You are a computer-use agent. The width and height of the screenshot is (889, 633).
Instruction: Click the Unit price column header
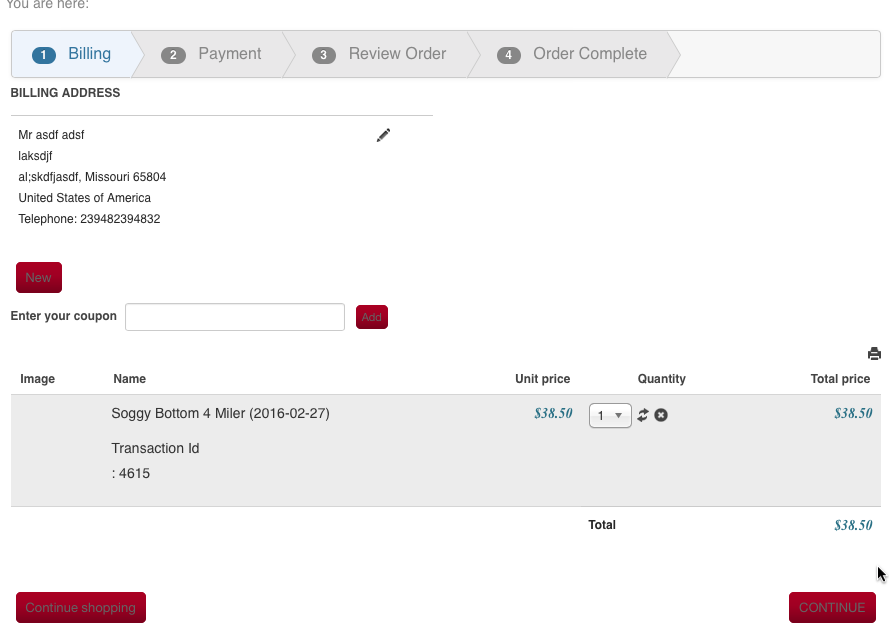[x=542, y=379]
